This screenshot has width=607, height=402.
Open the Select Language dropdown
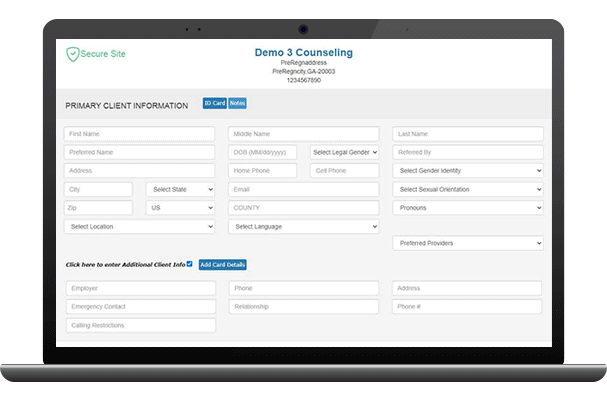303,227
